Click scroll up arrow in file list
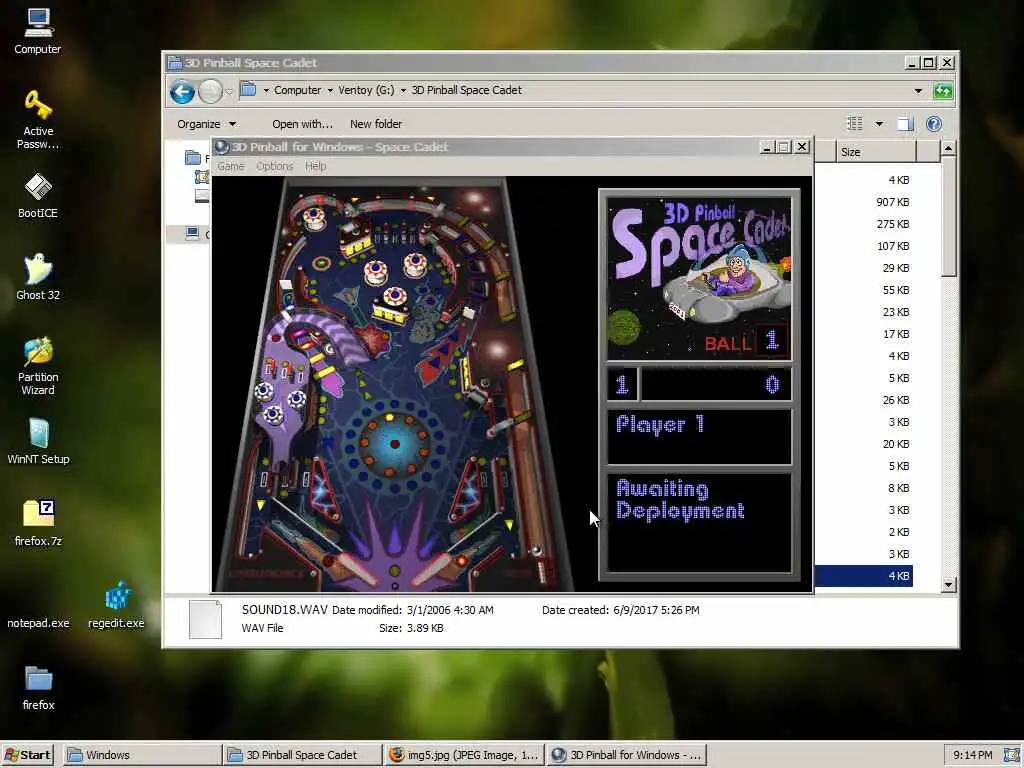Screen dimensions: 1024x768 click(x=948, y=148)
